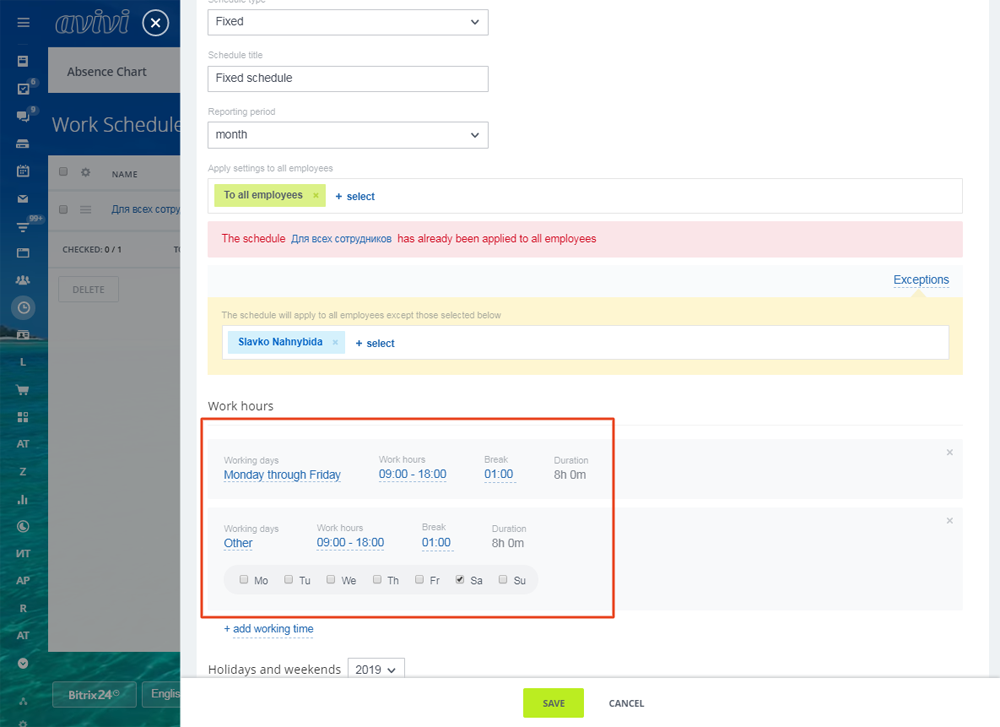Open the hamburger menu in the sidebar
Viewport: 1000px width, 727px height.
click(24, 23)
